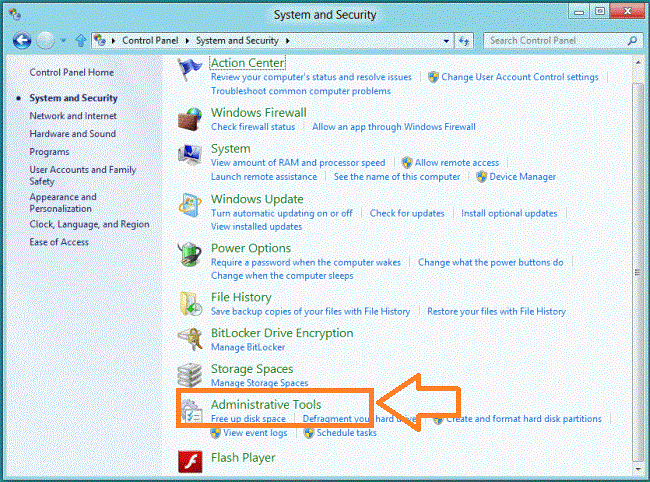This screenshot has height=482, width=650.
Task: Click the System computer icon
Action: coord(190,155)
